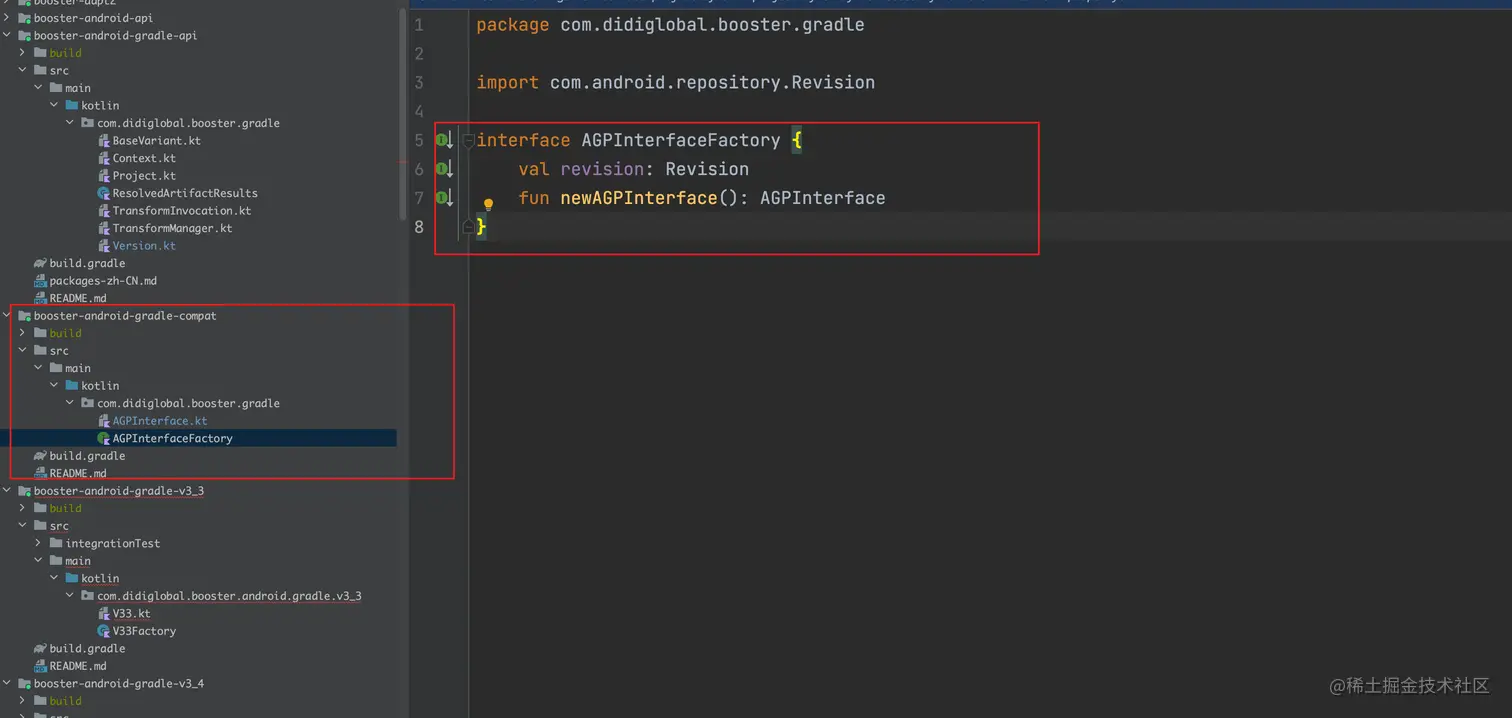Expand the build folder under booster-android-gradle-api
Viewport: 1512px width, 718px height.
23,53
